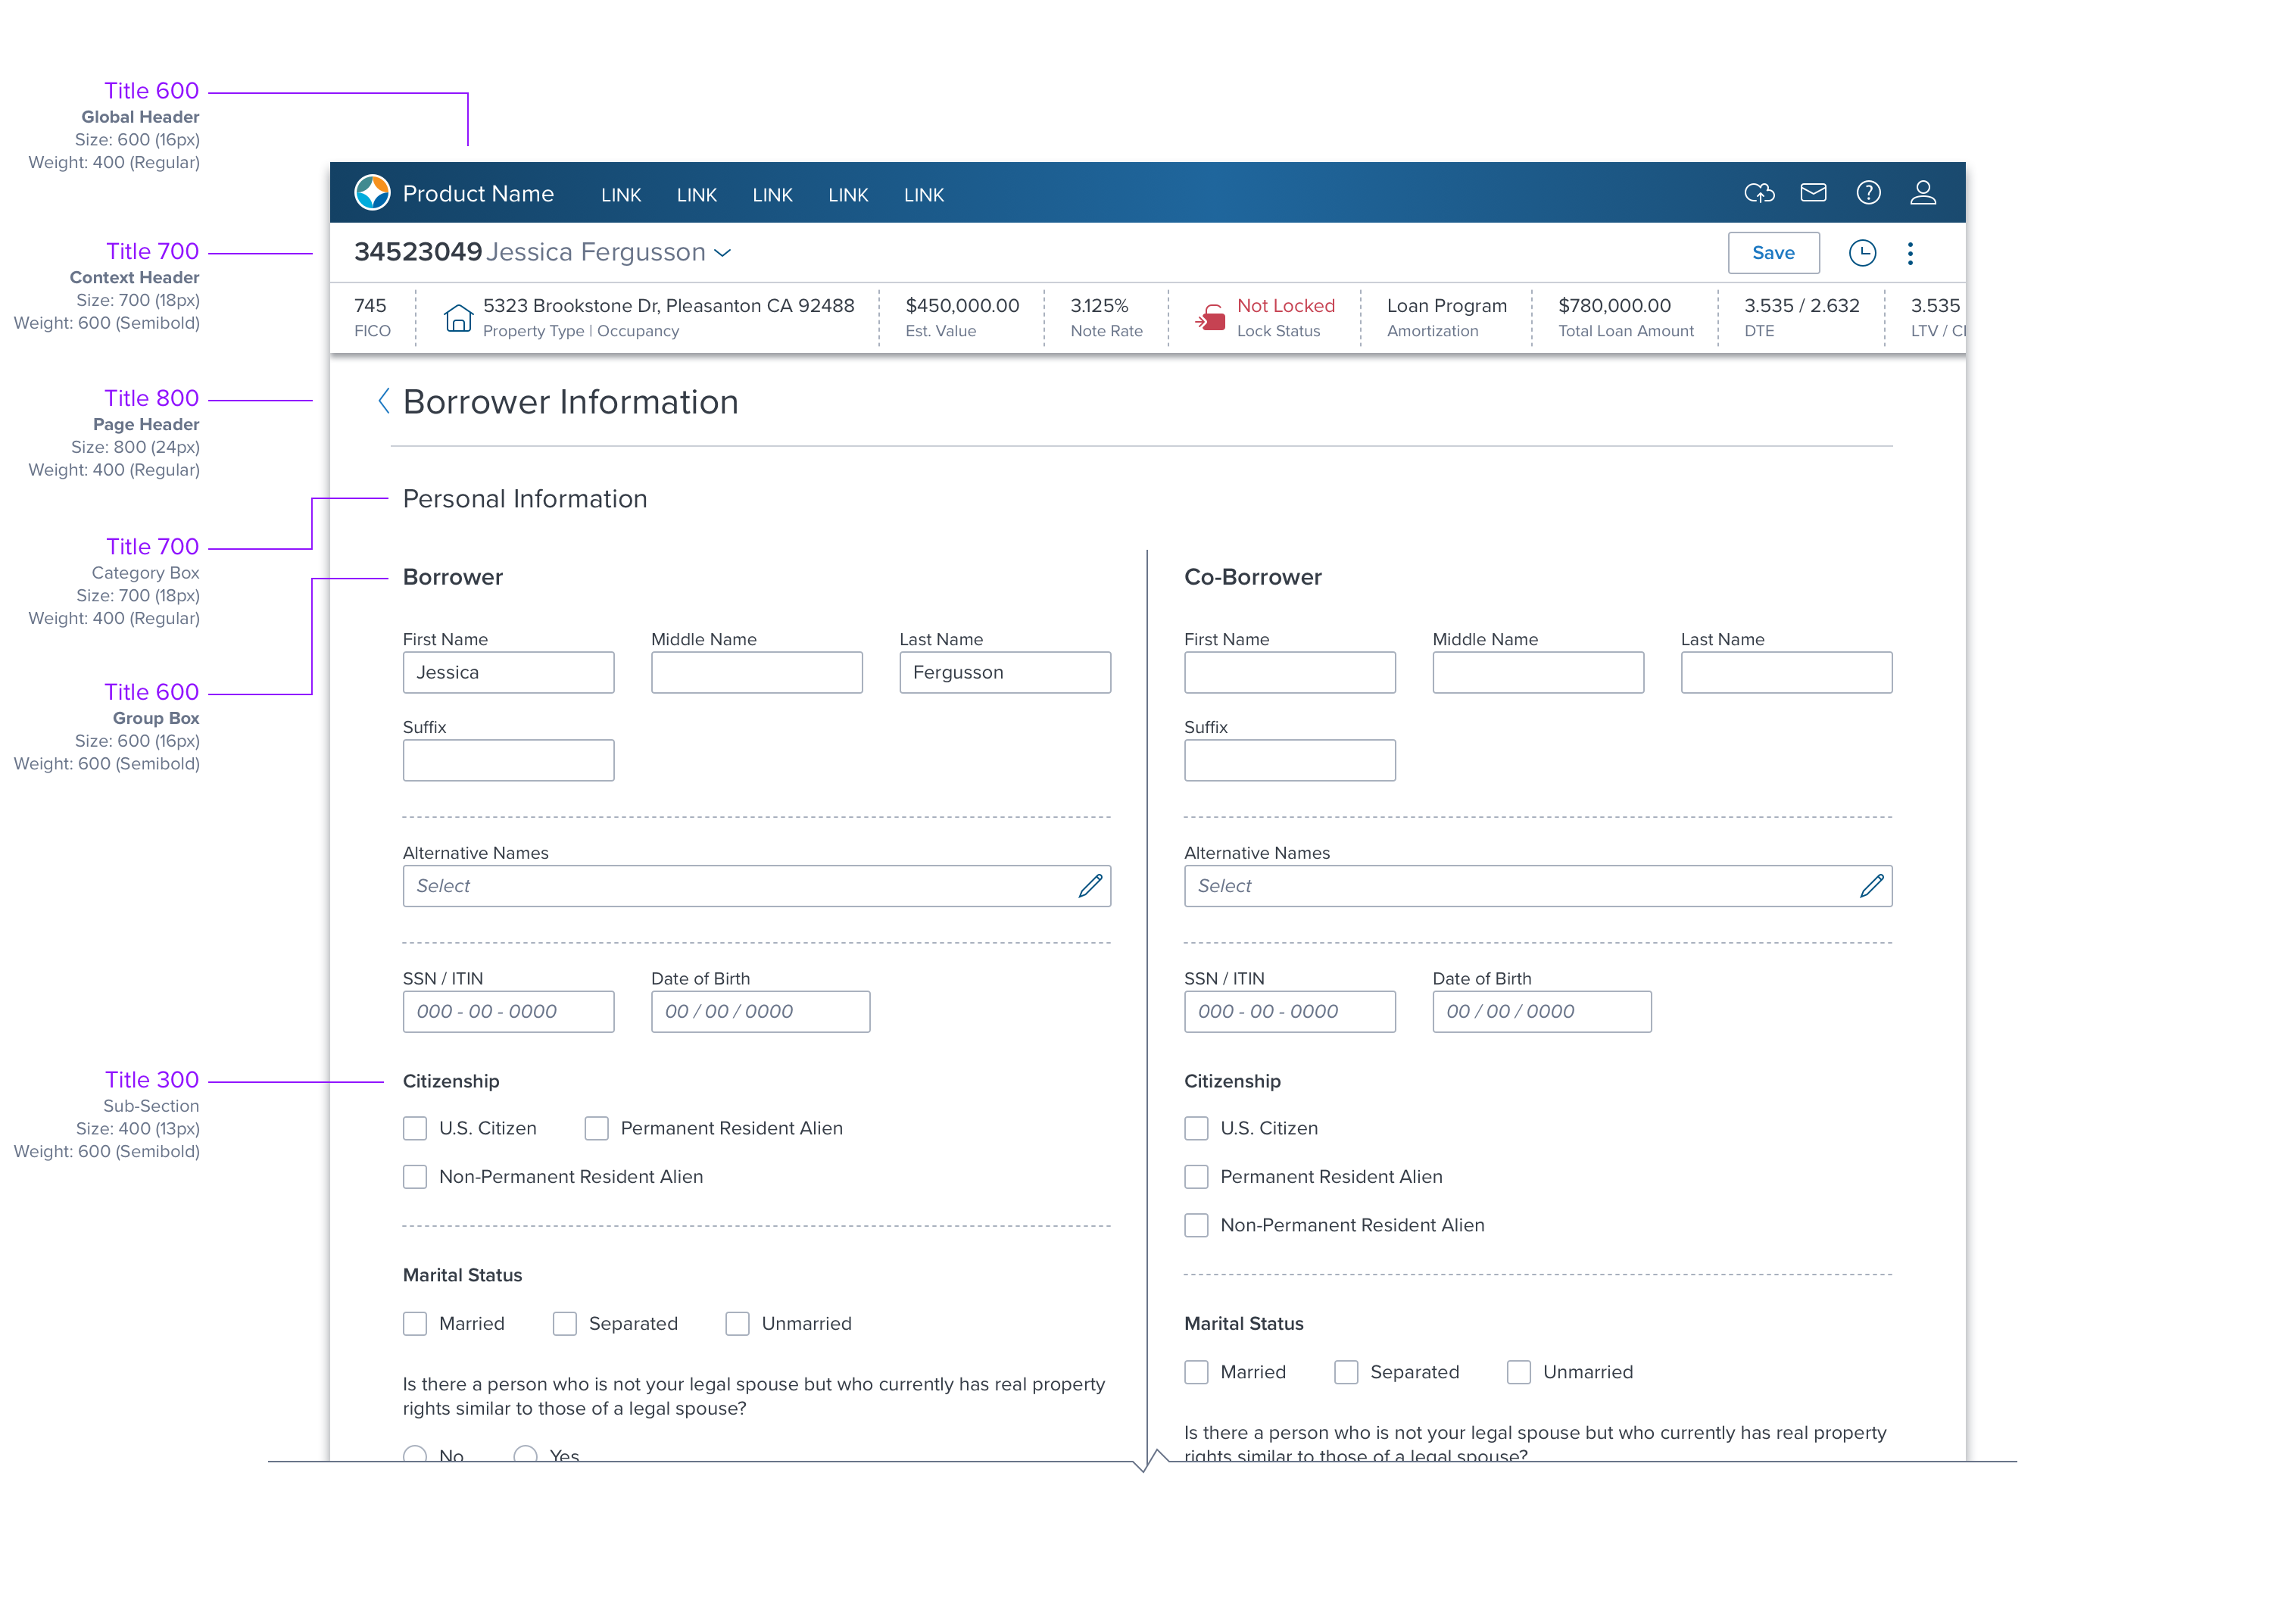Expand the Jessica Fergusson borrower dropdown
The image size is (2296, 1607).
[722, 253]
